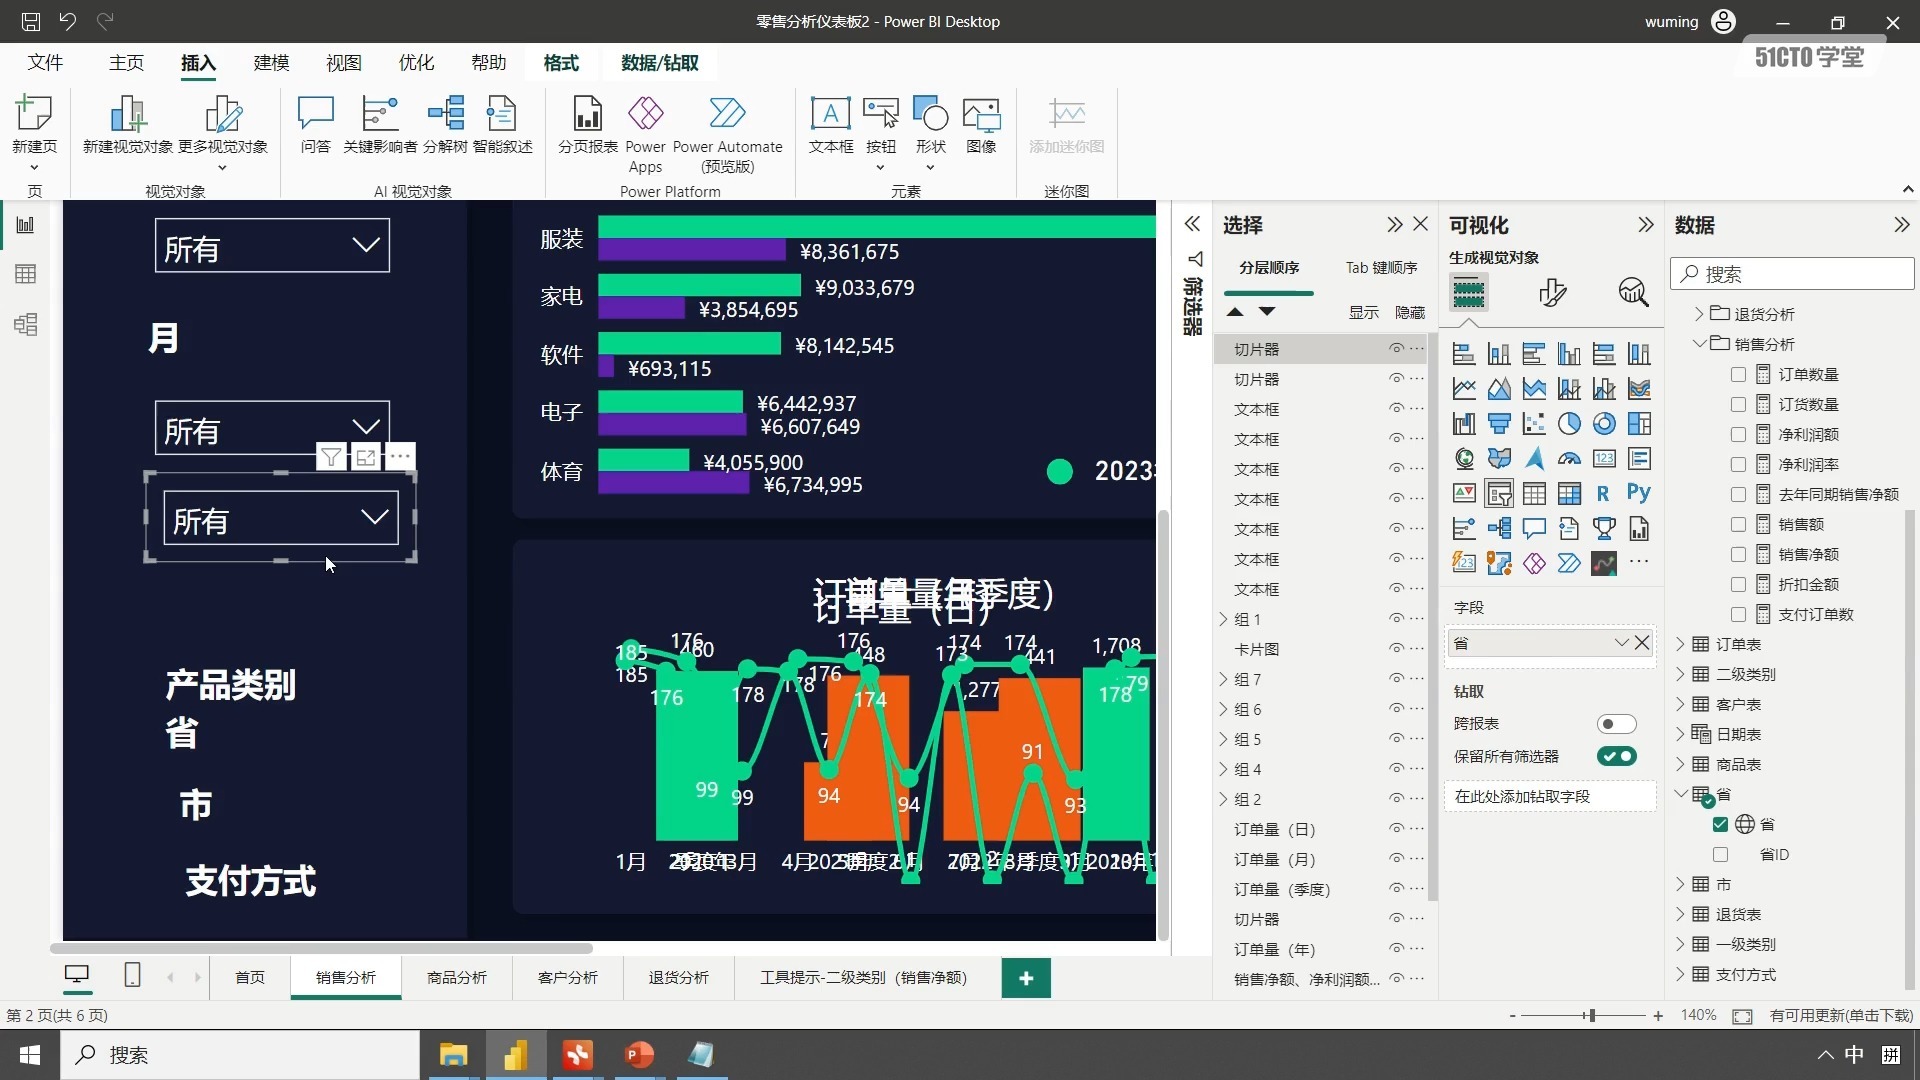Screen dimensions: 1920x1080
Task: Move layer up with the up arrow
Action: coord(1235,312)
